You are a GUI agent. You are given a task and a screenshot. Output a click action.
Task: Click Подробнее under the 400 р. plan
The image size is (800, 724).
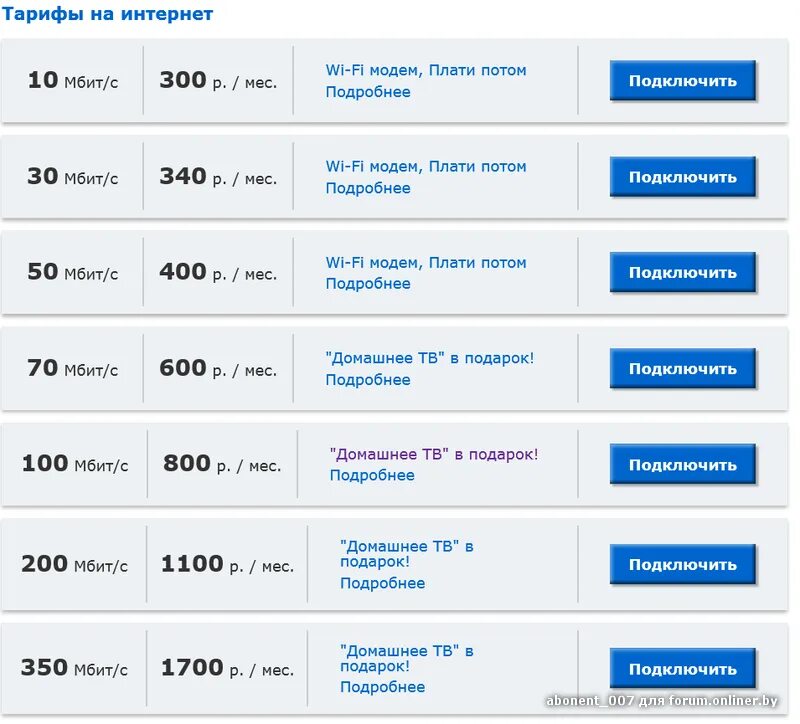click(x=368, y=284)
